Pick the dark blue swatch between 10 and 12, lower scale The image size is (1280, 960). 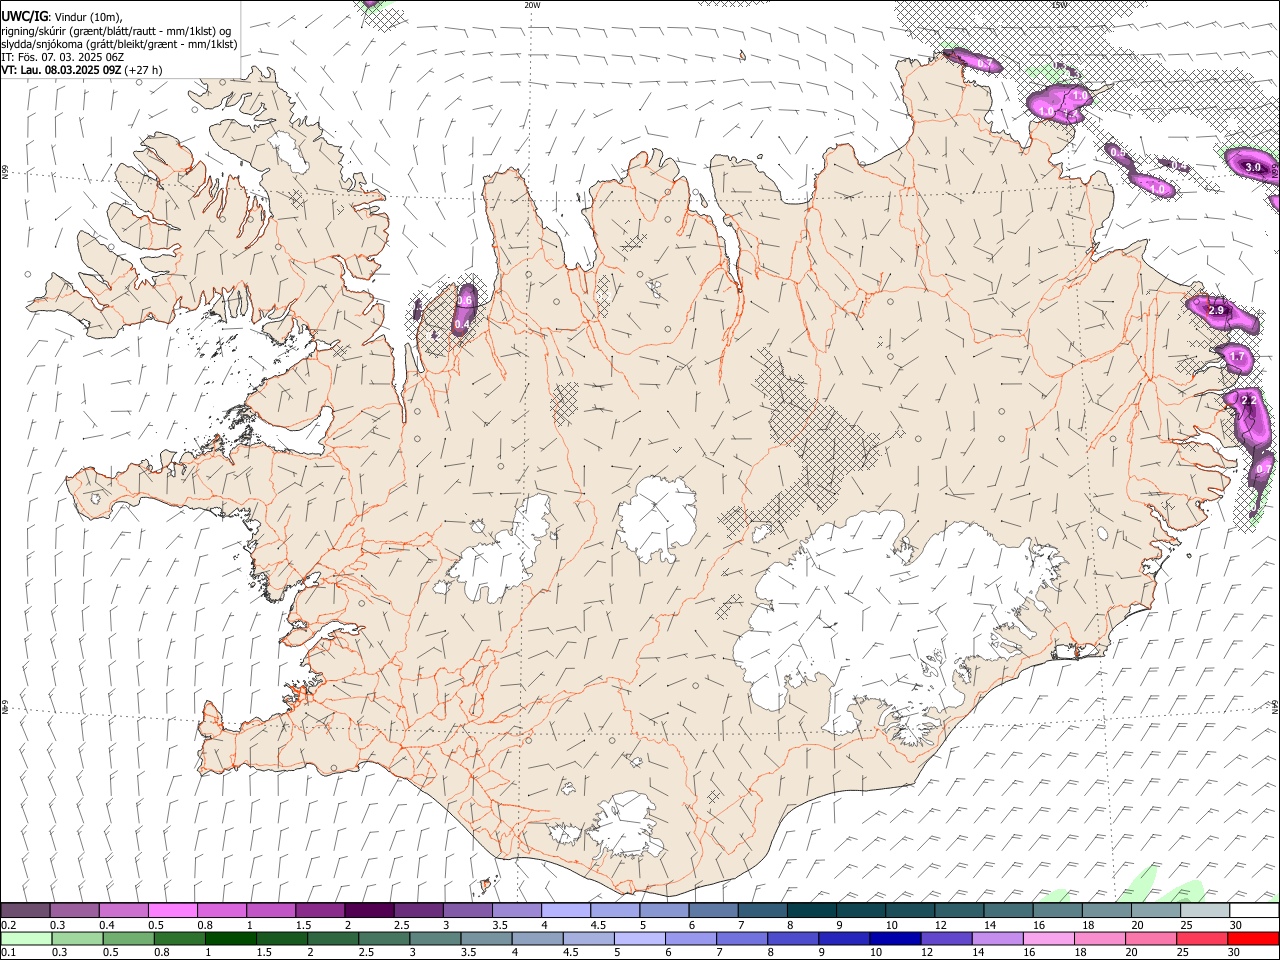[x=895, y=939]
